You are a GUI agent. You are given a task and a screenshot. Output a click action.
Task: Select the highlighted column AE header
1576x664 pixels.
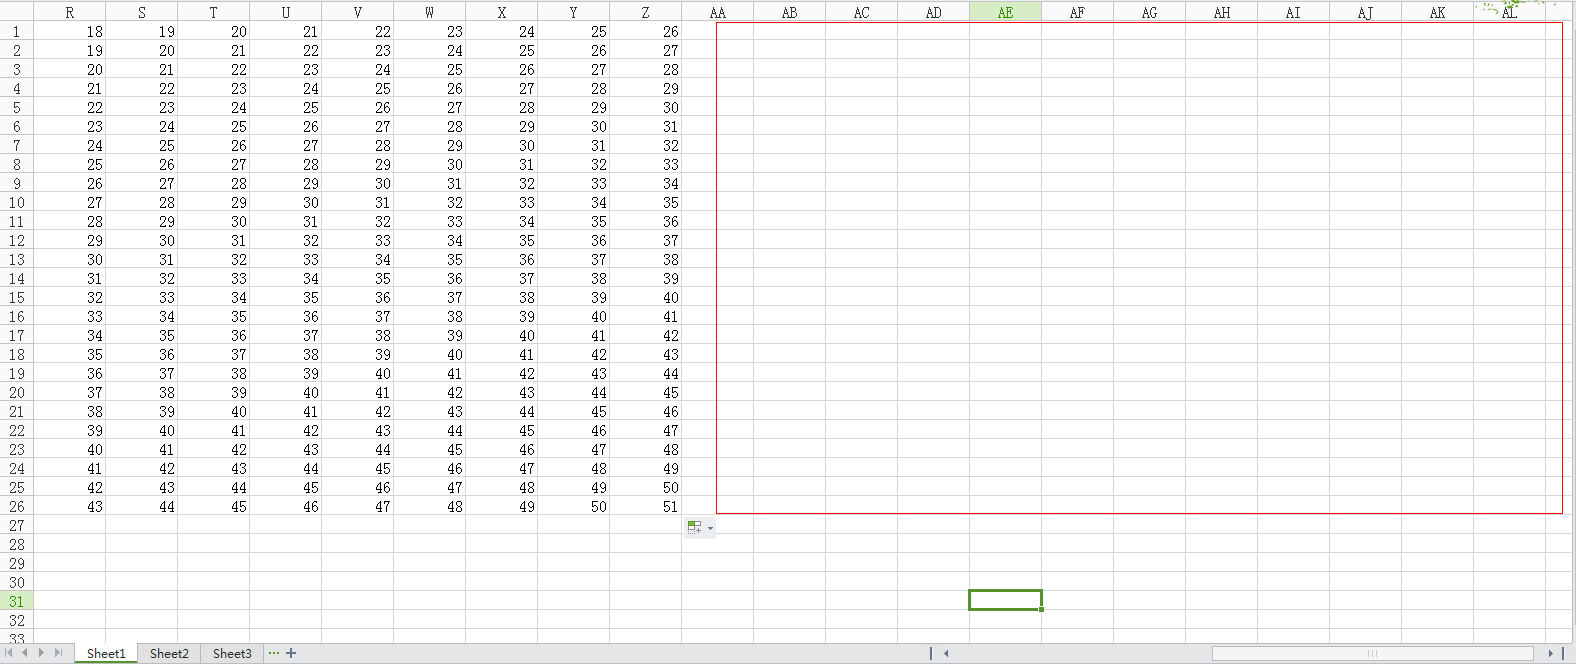(1006, 12)
